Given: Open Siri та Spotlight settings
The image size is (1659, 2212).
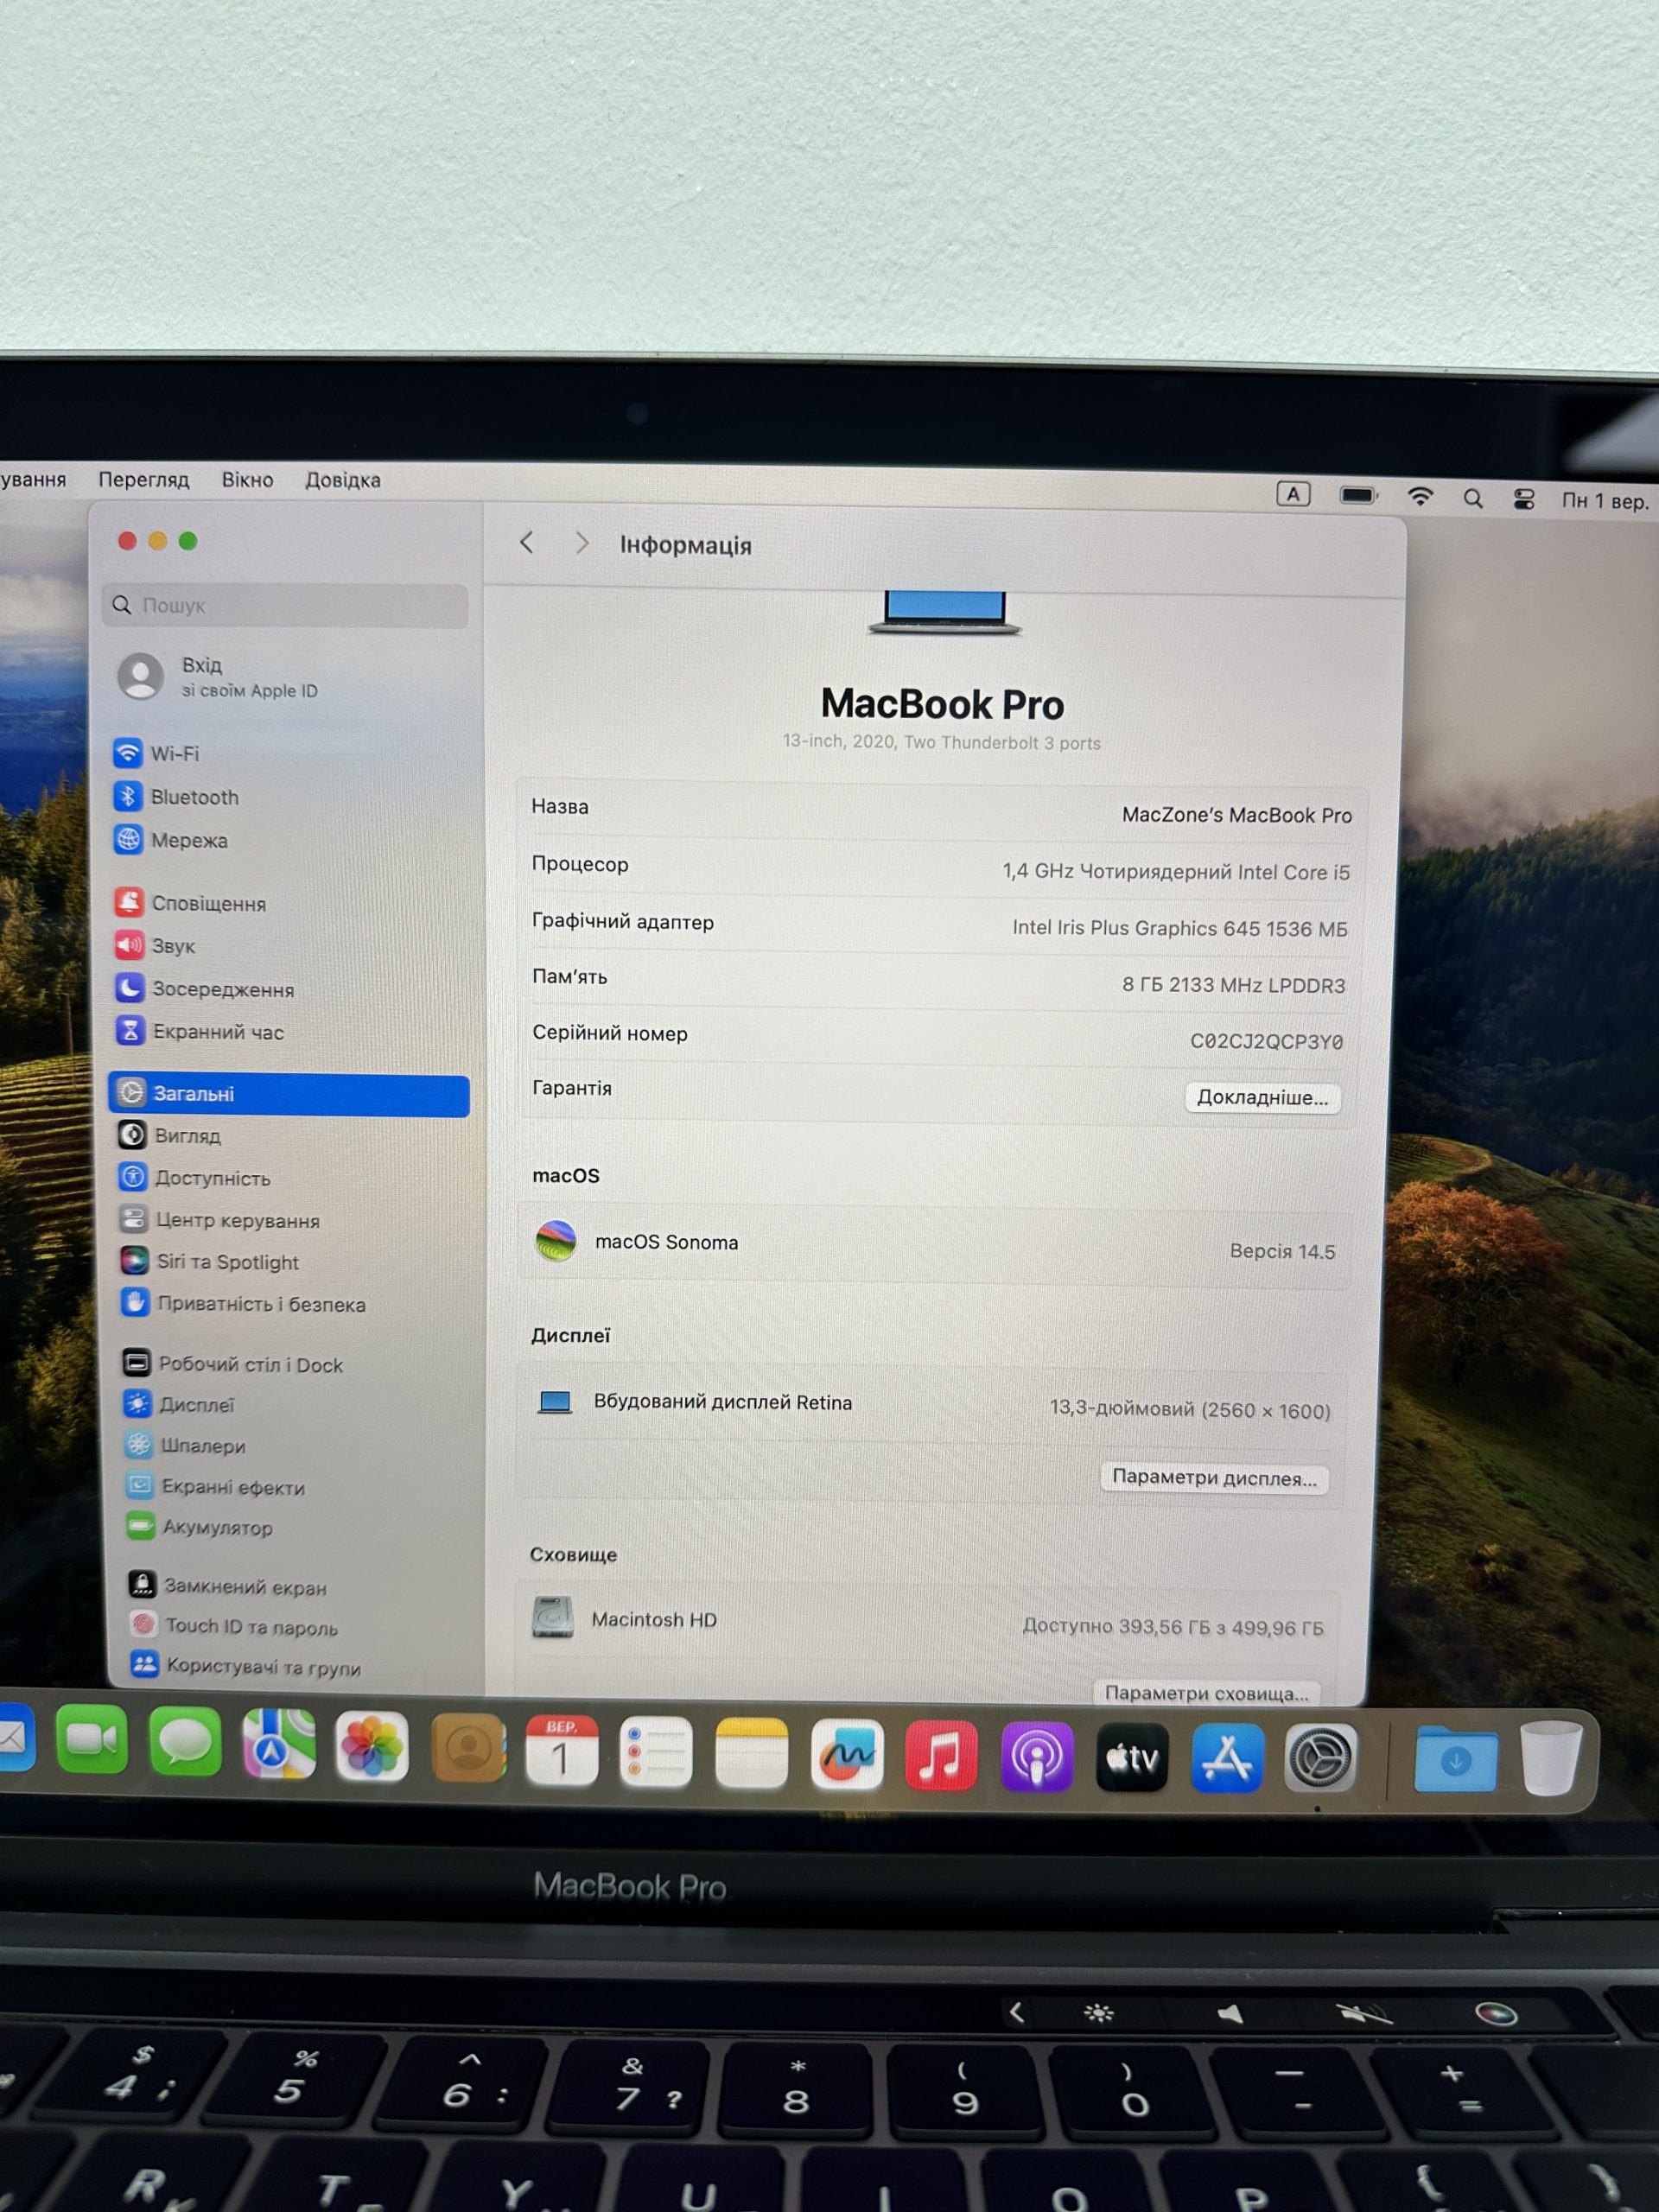Looking at the screenshot, I should (x=210, y=1262).
